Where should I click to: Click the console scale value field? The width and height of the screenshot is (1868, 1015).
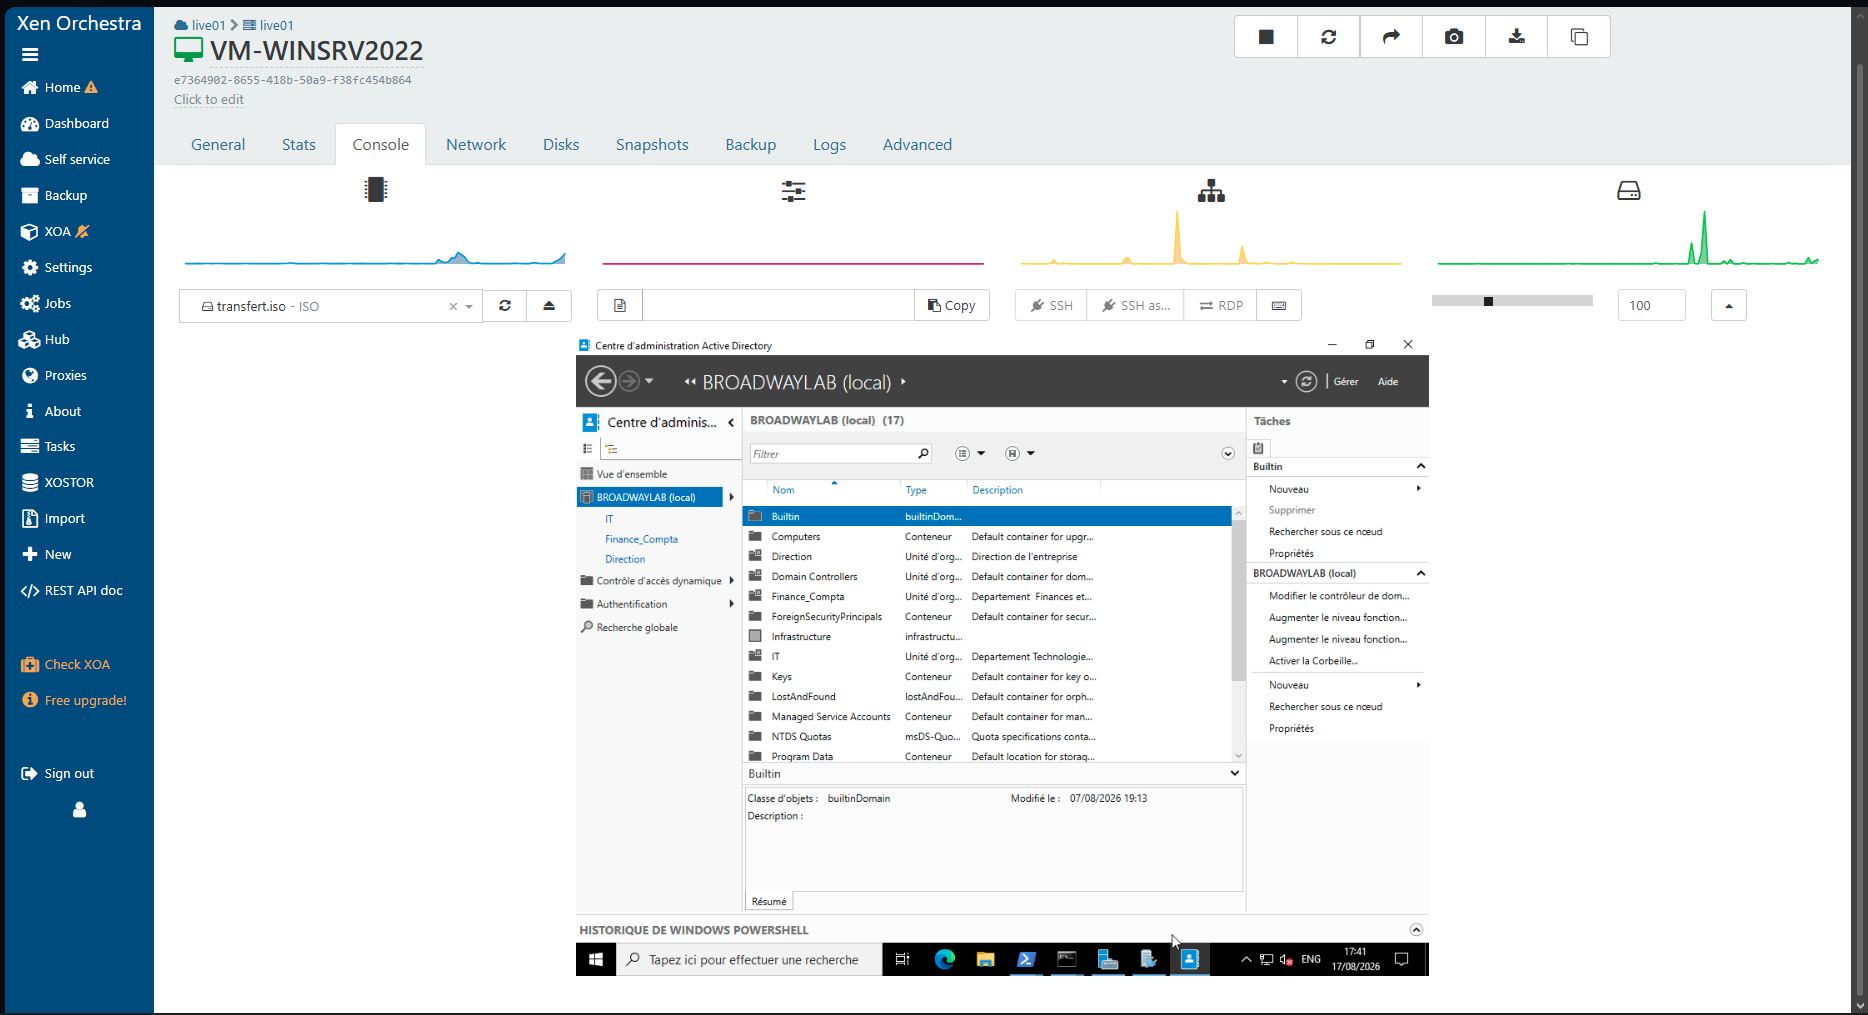pos(1651,306)
